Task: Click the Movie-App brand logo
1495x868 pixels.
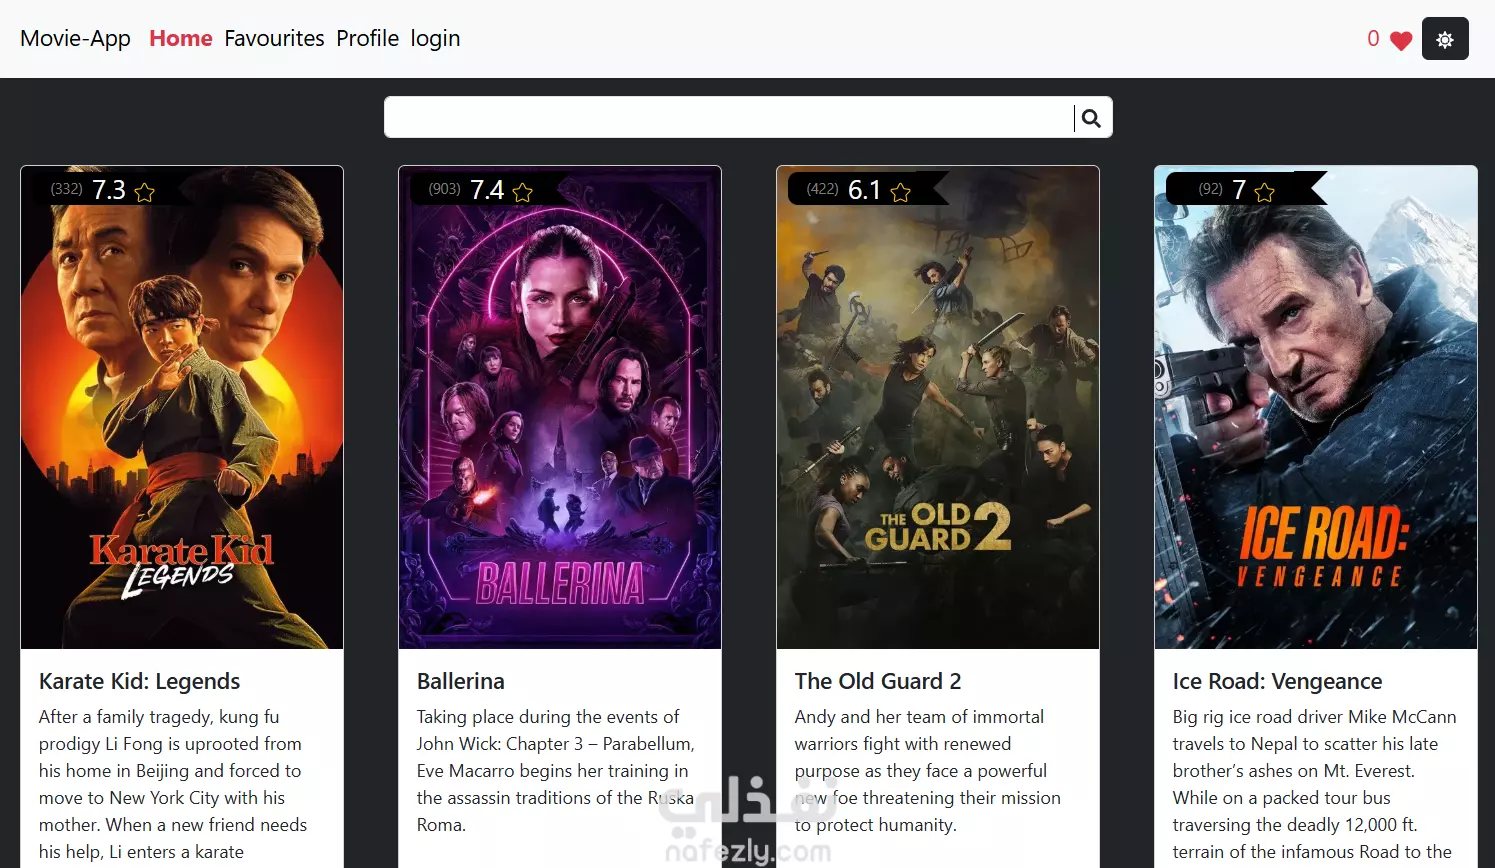Action: click(75, 38)
